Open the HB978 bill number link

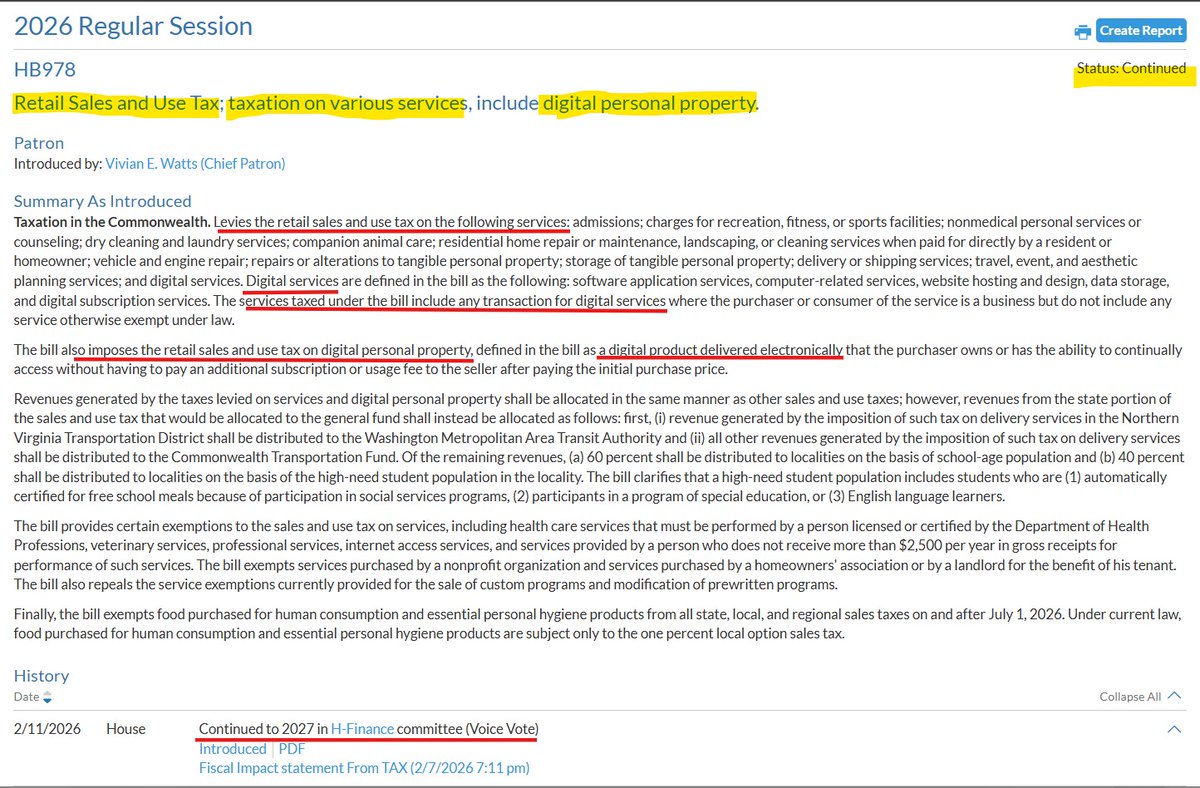44,69
